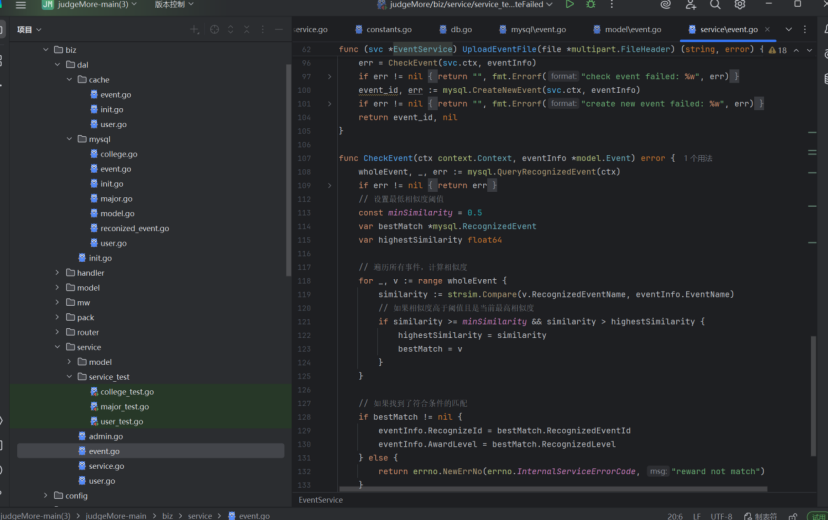The image size is (828, 520).
Task: Open admin.go file
Action: pos(100,436)
